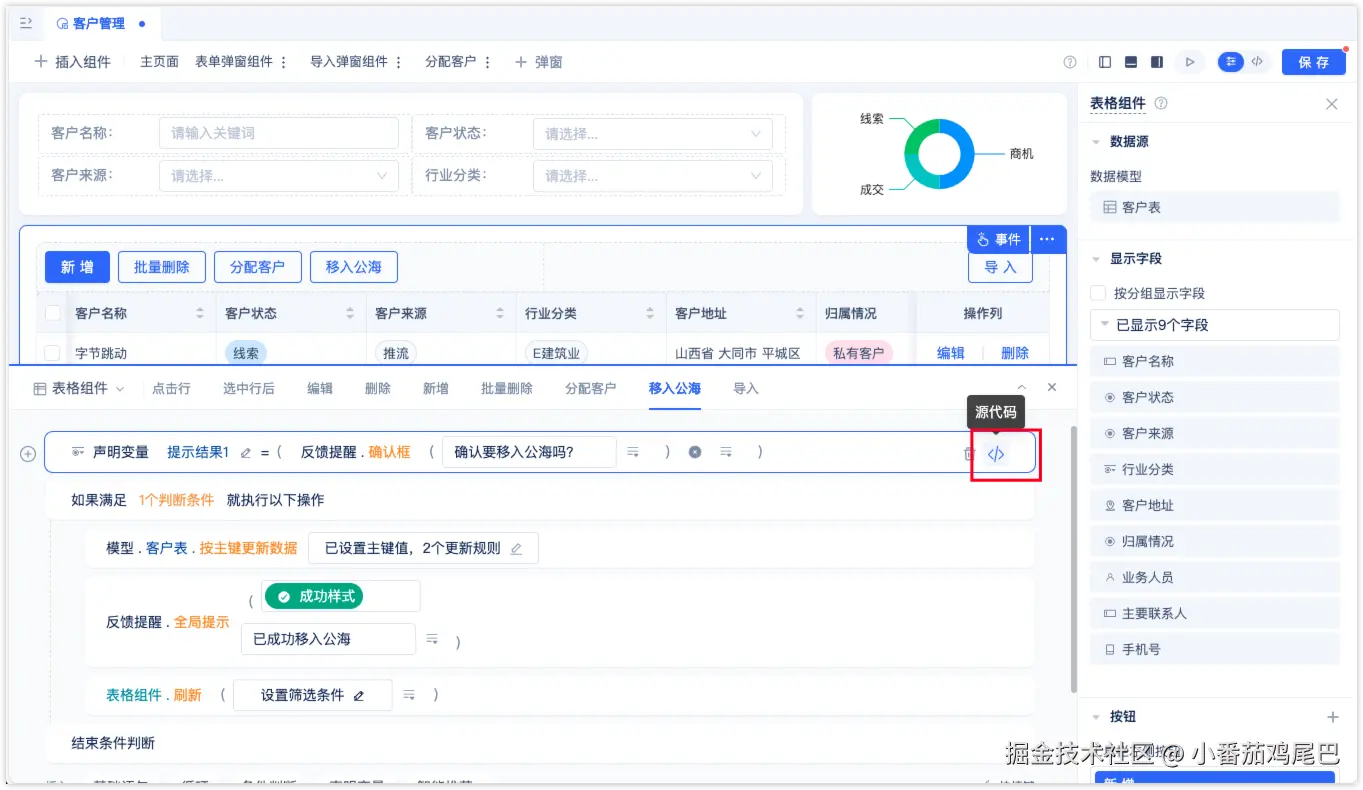Add a step using the plus circle icon

pos(28,454)
